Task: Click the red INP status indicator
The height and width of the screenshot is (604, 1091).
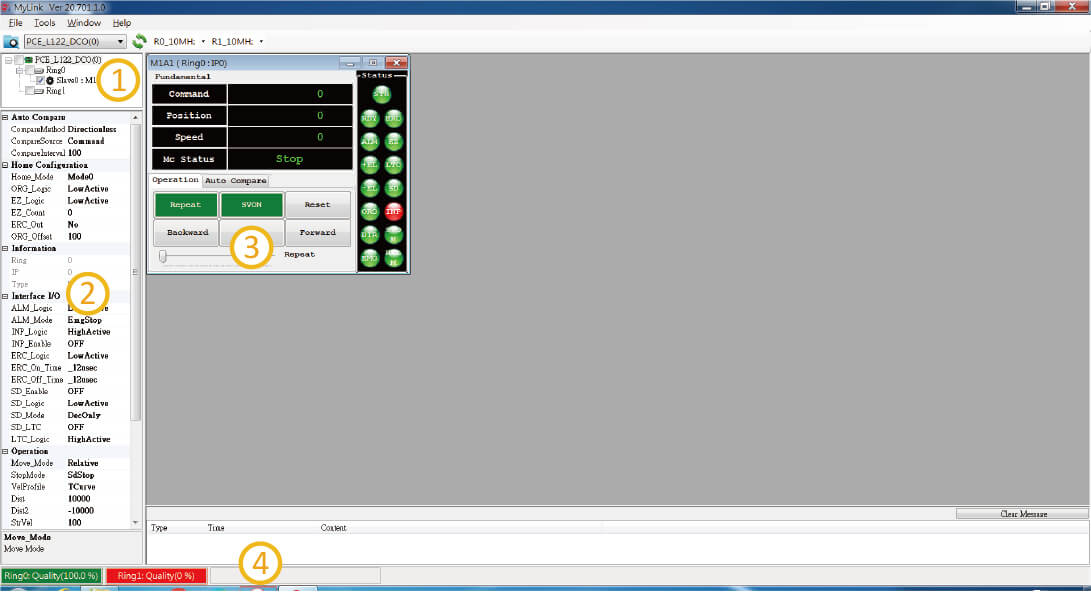Action: click(x=394, y=211)
